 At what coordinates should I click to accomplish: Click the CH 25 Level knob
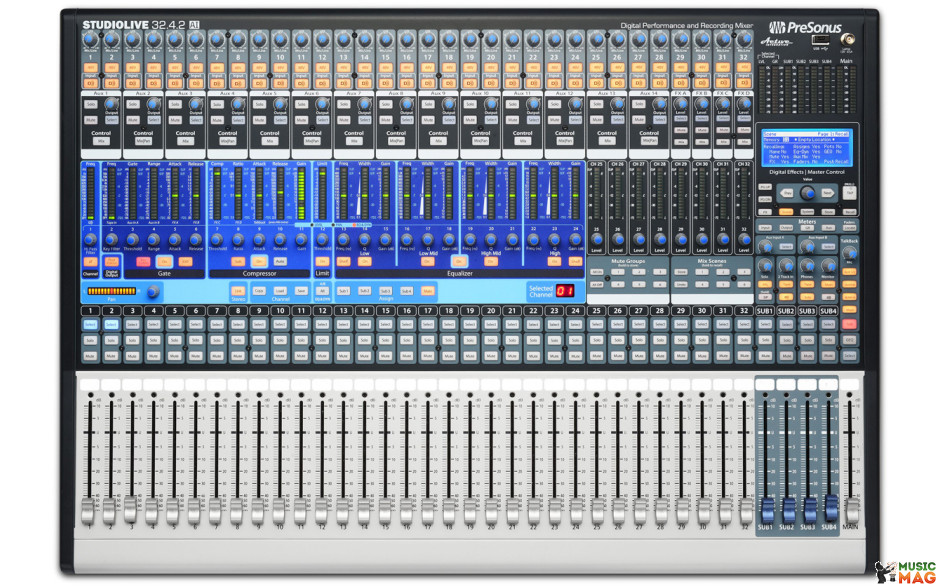[x=596, y=239]
